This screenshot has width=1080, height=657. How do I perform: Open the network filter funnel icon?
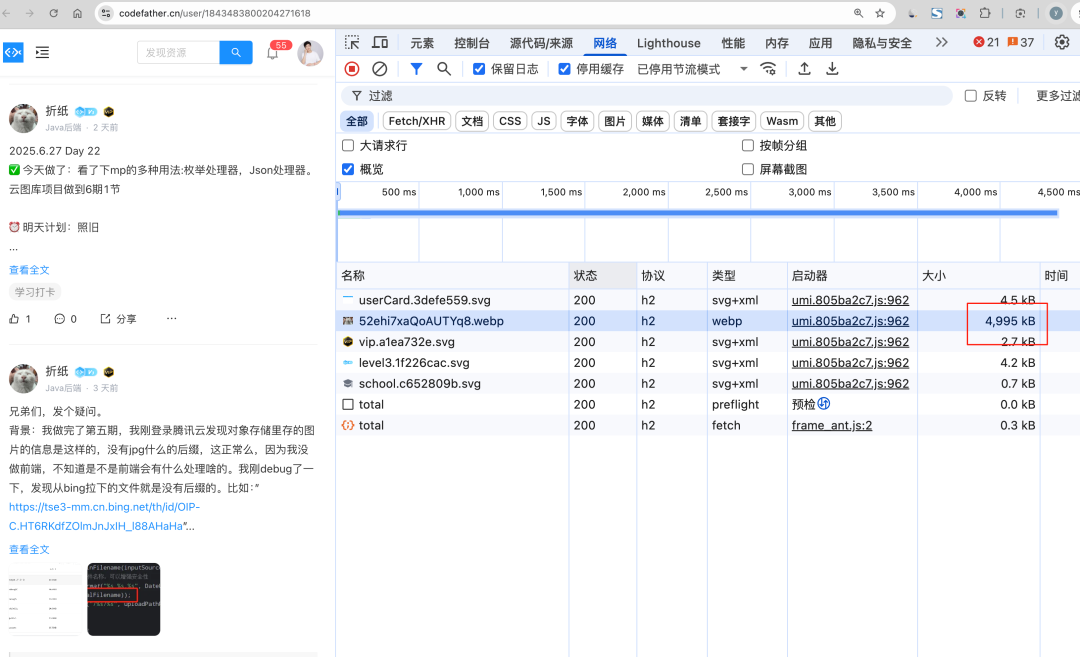(417, 68)
